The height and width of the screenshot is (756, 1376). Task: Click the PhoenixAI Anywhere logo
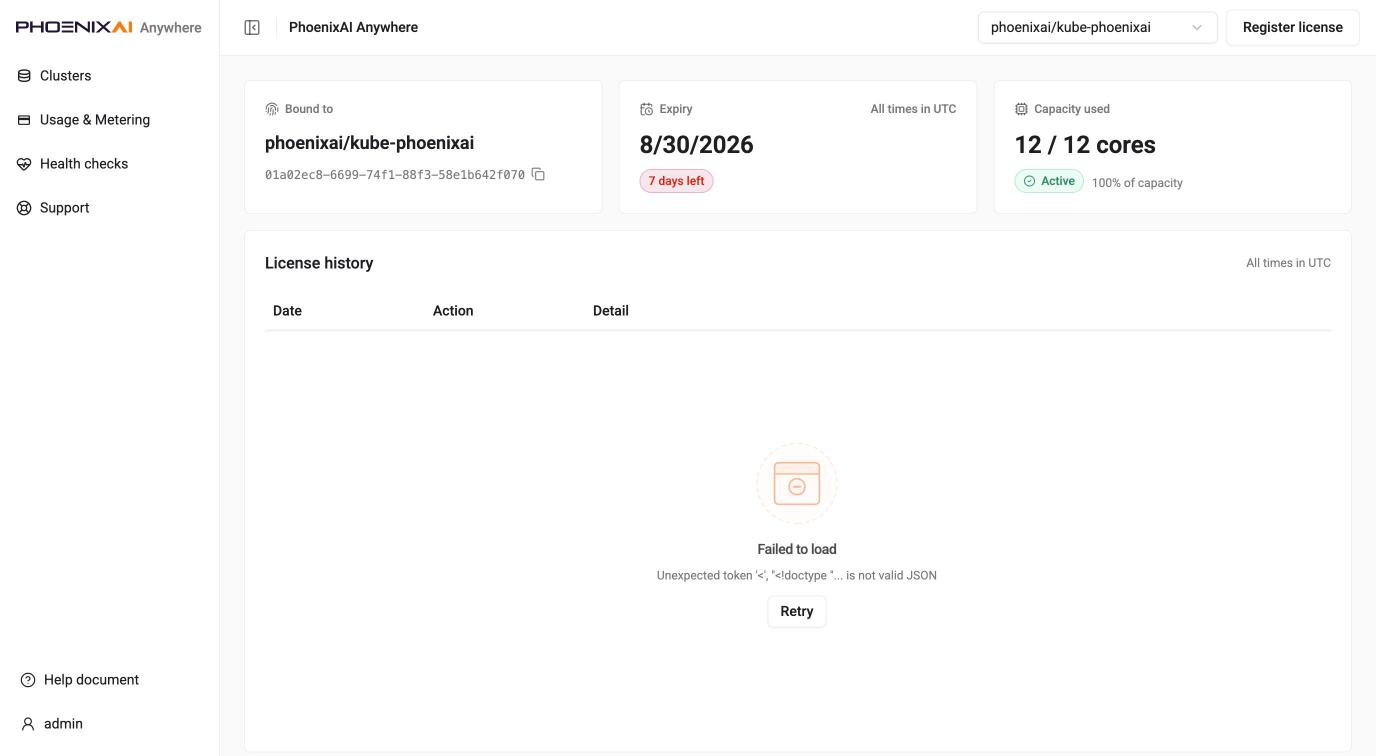pyautogui.click(x=109, y=27)
